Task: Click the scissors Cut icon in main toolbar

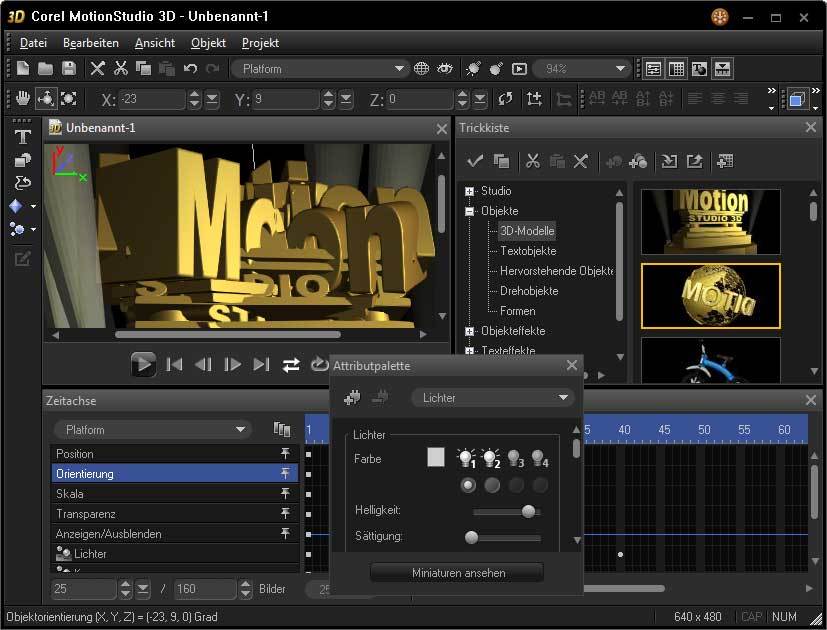Action: point(121,69)
